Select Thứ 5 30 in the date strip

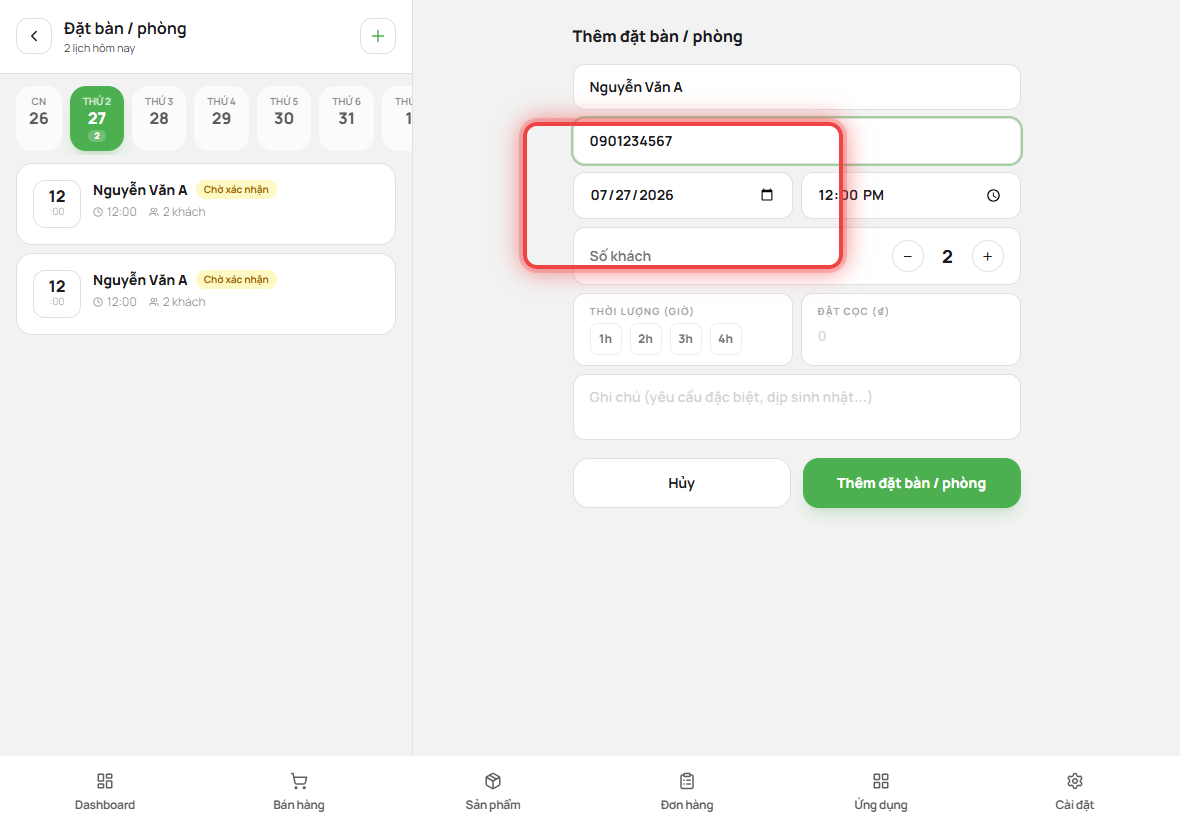(x=284, y=118)
